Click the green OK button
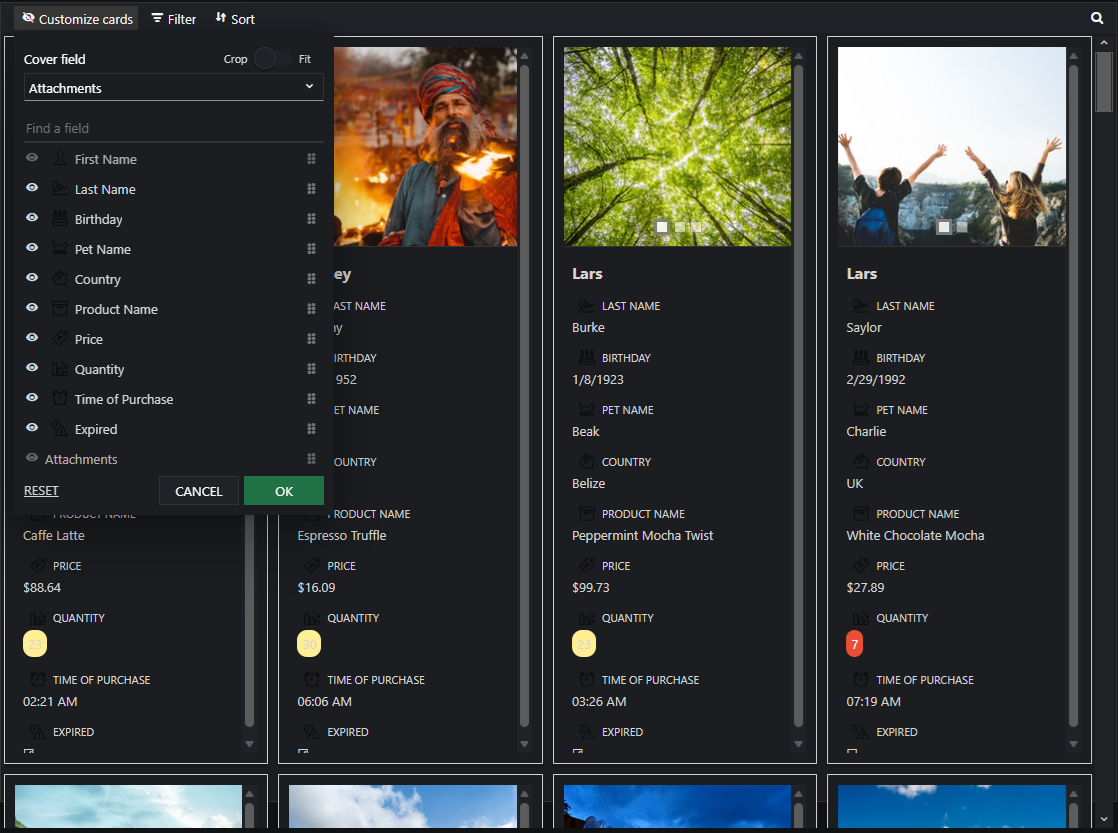1118x833 pixels. click(x=284, y=491)
